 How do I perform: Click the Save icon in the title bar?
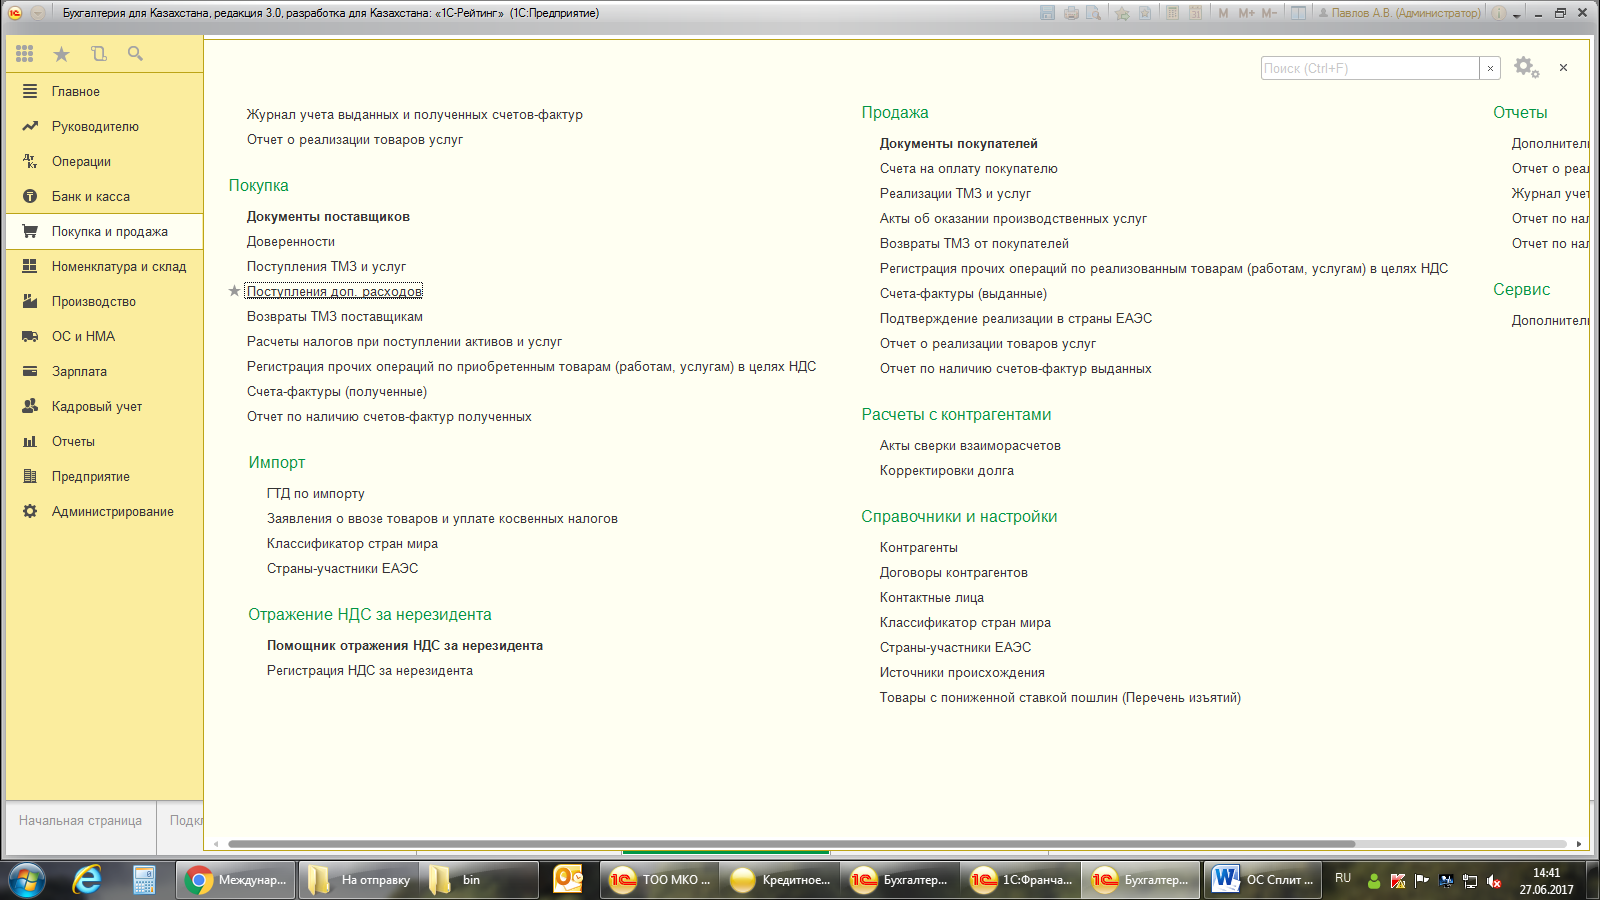coord(1047,13)
